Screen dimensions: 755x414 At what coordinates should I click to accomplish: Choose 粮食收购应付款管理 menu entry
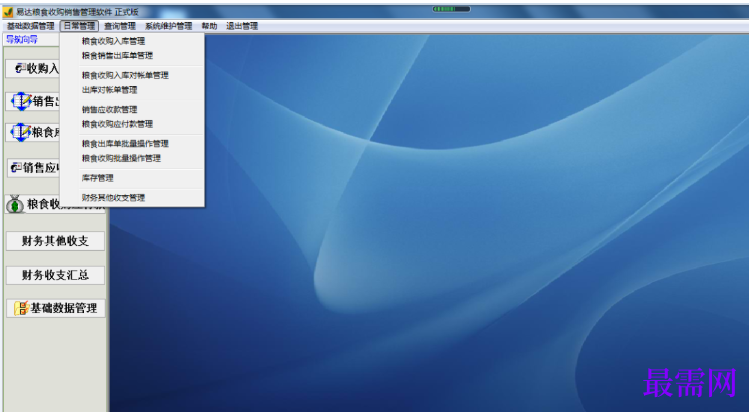point(117,124)
